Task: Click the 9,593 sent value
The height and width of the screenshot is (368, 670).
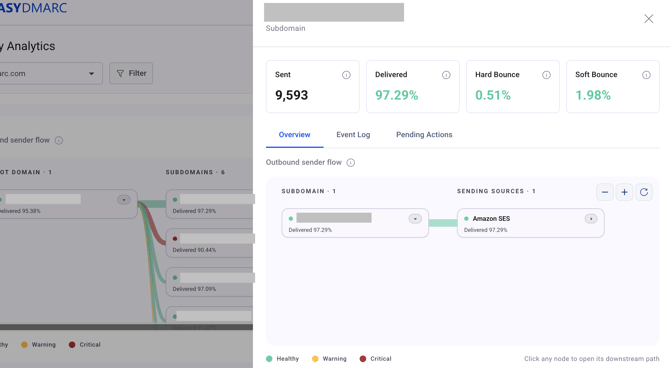Action: click(x=291, y=95)
